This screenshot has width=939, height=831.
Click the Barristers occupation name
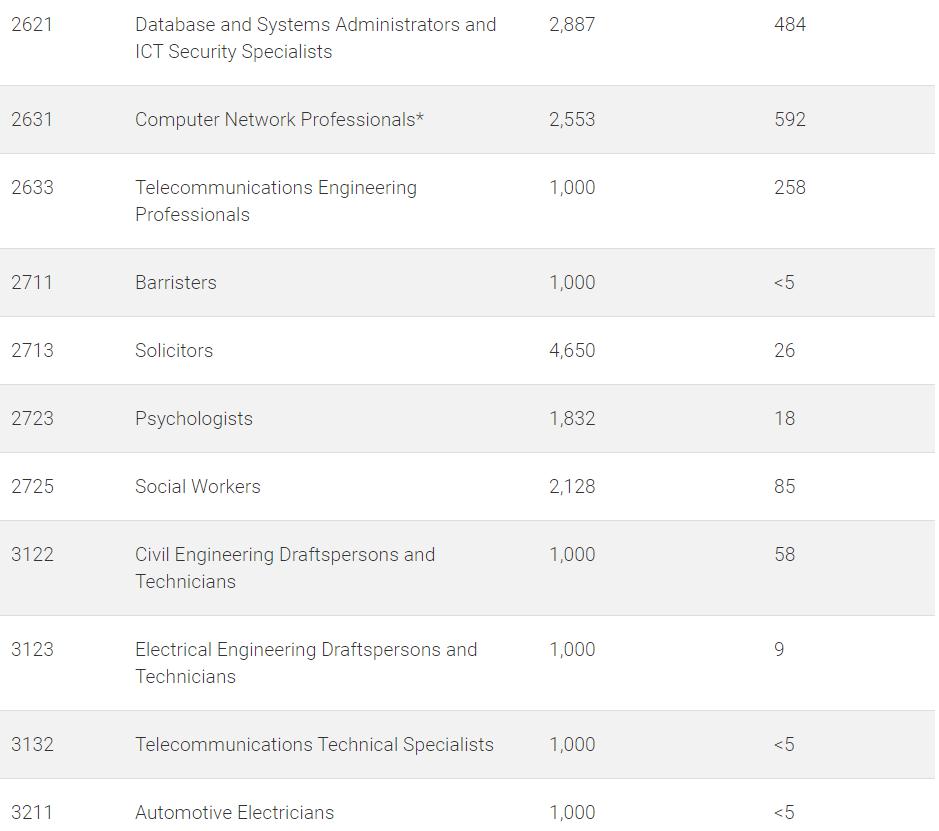click(175, 282)
